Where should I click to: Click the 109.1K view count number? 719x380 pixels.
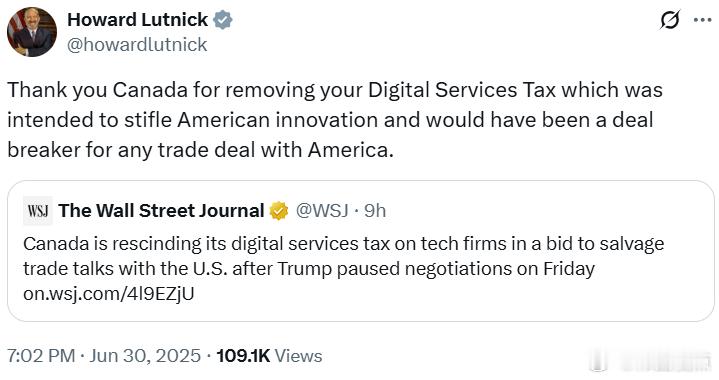[x=243, y=356]
